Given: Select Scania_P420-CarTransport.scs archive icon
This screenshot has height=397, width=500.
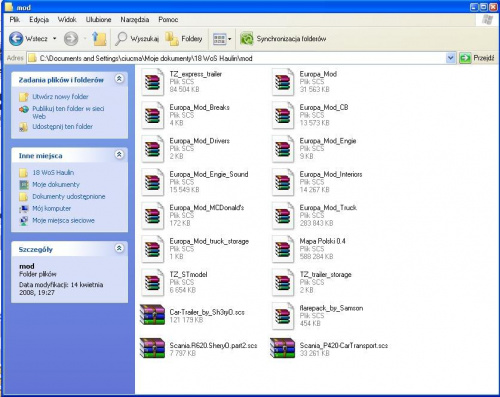Looking at the screenshot, I should [x=283, y=348].
